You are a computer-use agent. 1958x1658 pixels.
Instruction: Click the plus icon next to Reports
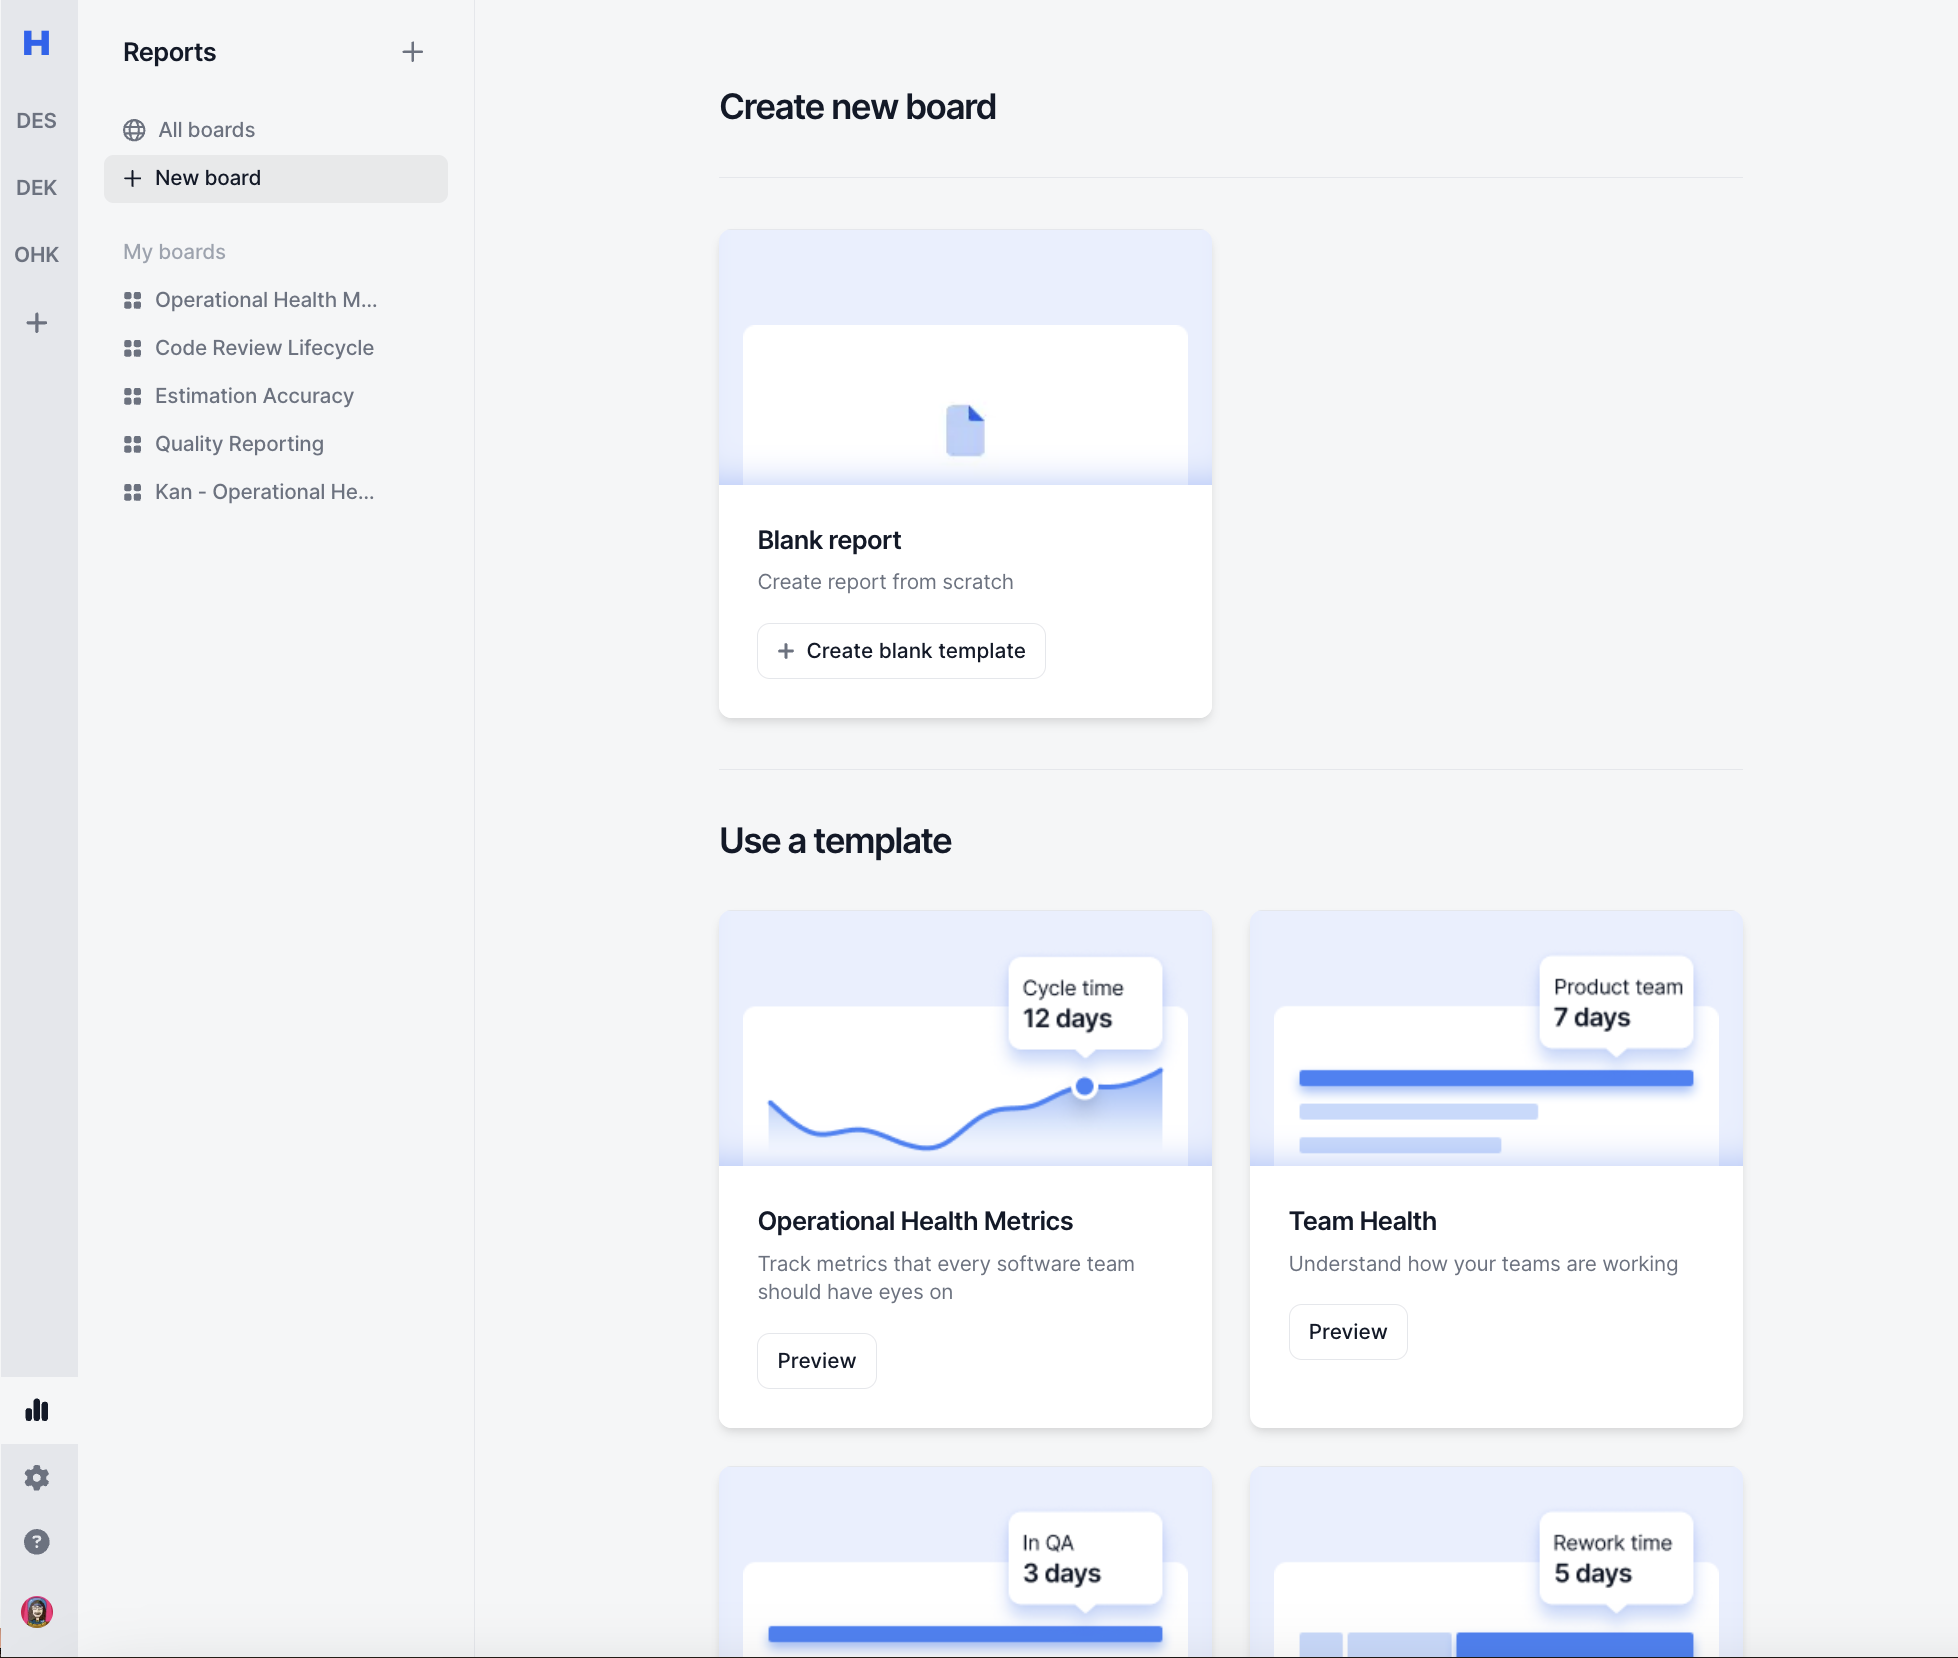click(x=412, y=52)
